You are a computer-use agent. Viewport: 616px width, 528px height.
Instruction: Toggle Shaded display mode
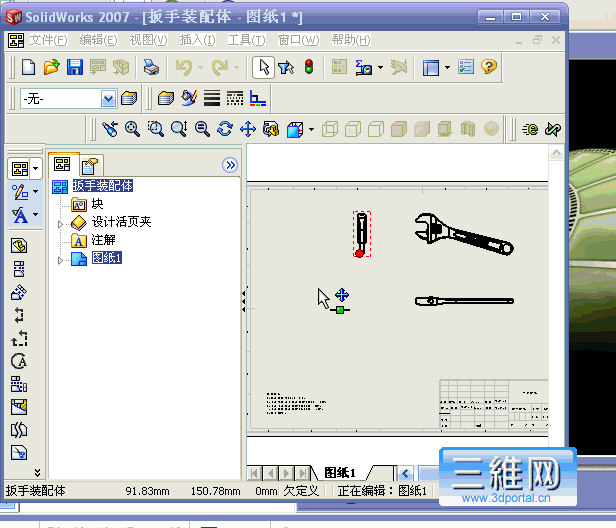point(422,129)
